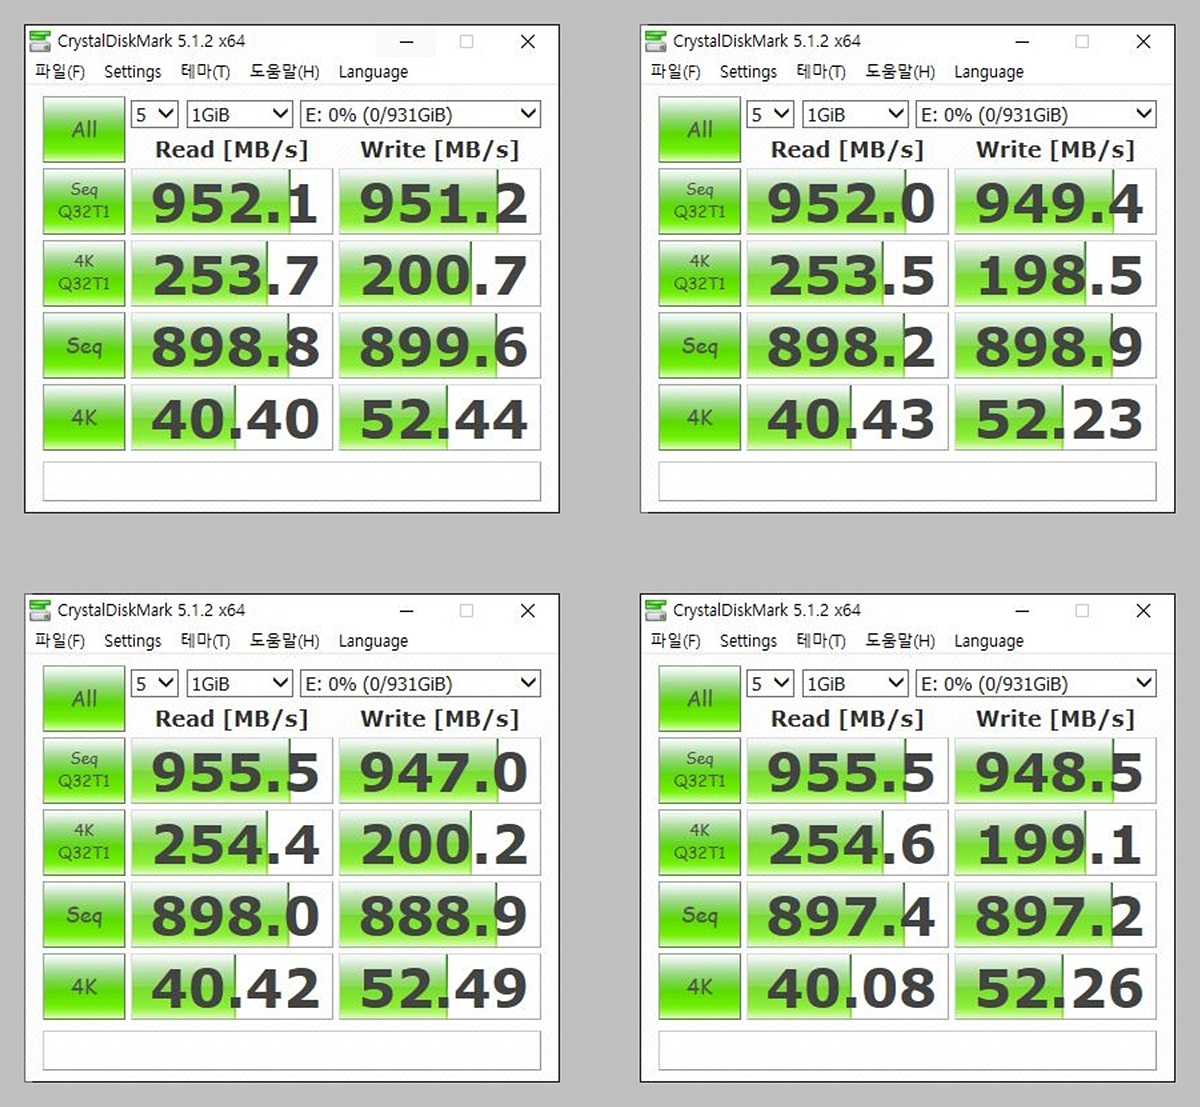Run All tests in the top-right window
This screenshot has width=1200, height=1107.
(700, 129)
